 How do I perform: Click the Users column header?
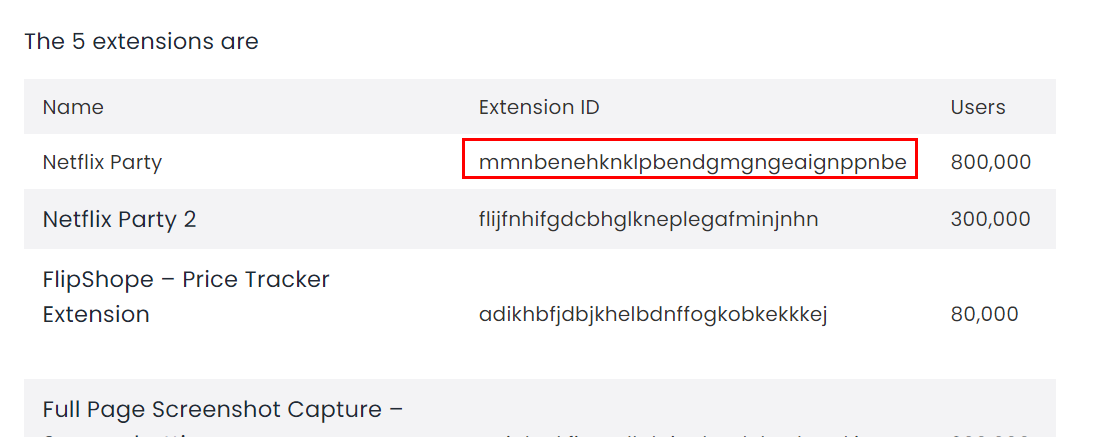click(978, 107)
